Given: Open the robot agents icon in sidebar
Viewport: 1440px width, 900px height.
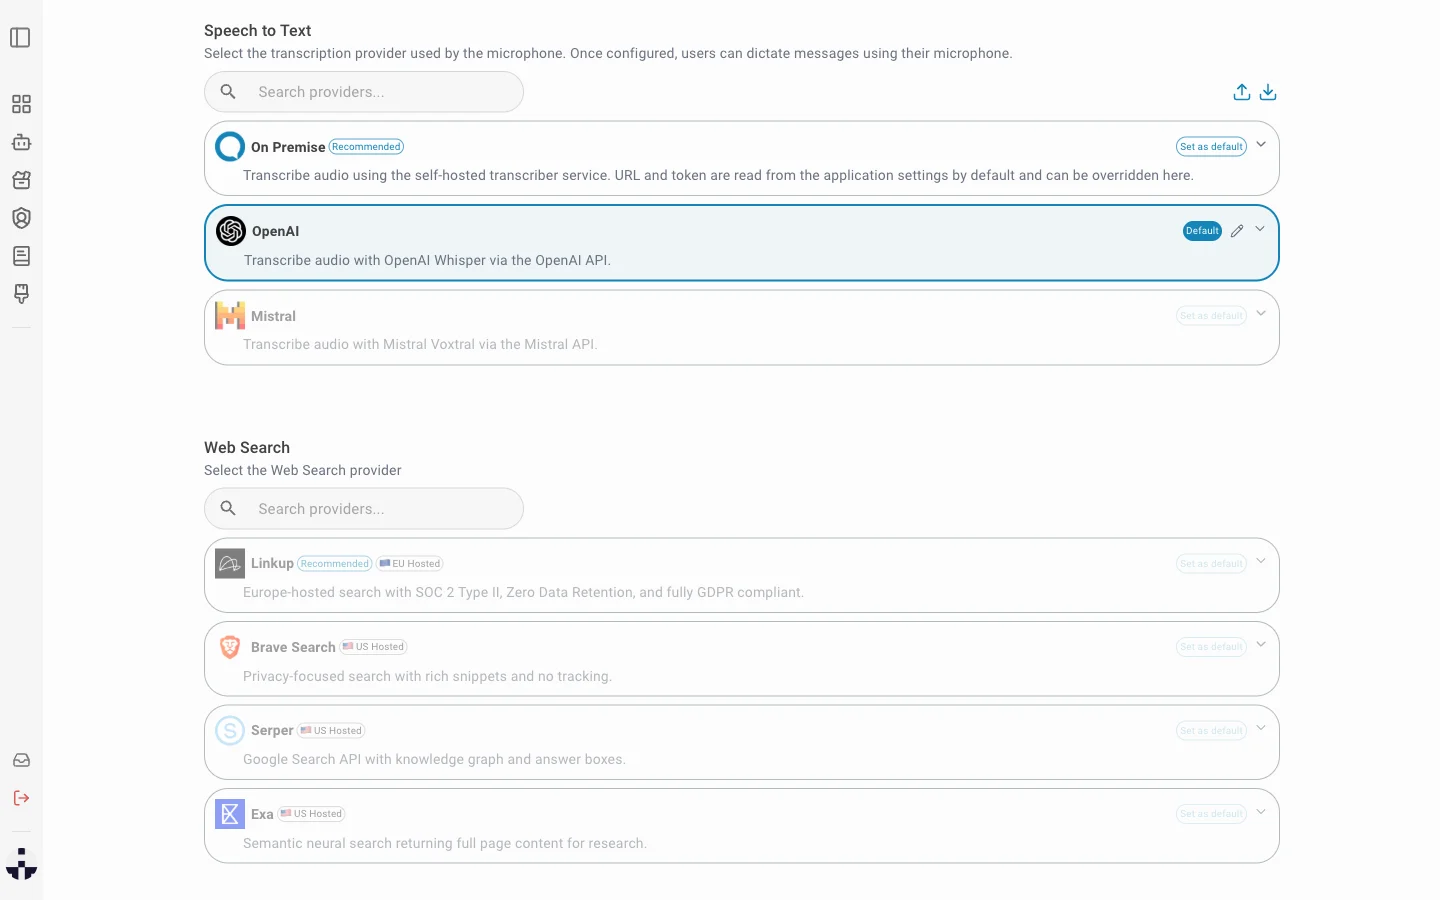Looking at the screenshot, I should pyautogui.click(x=21, y=142).
